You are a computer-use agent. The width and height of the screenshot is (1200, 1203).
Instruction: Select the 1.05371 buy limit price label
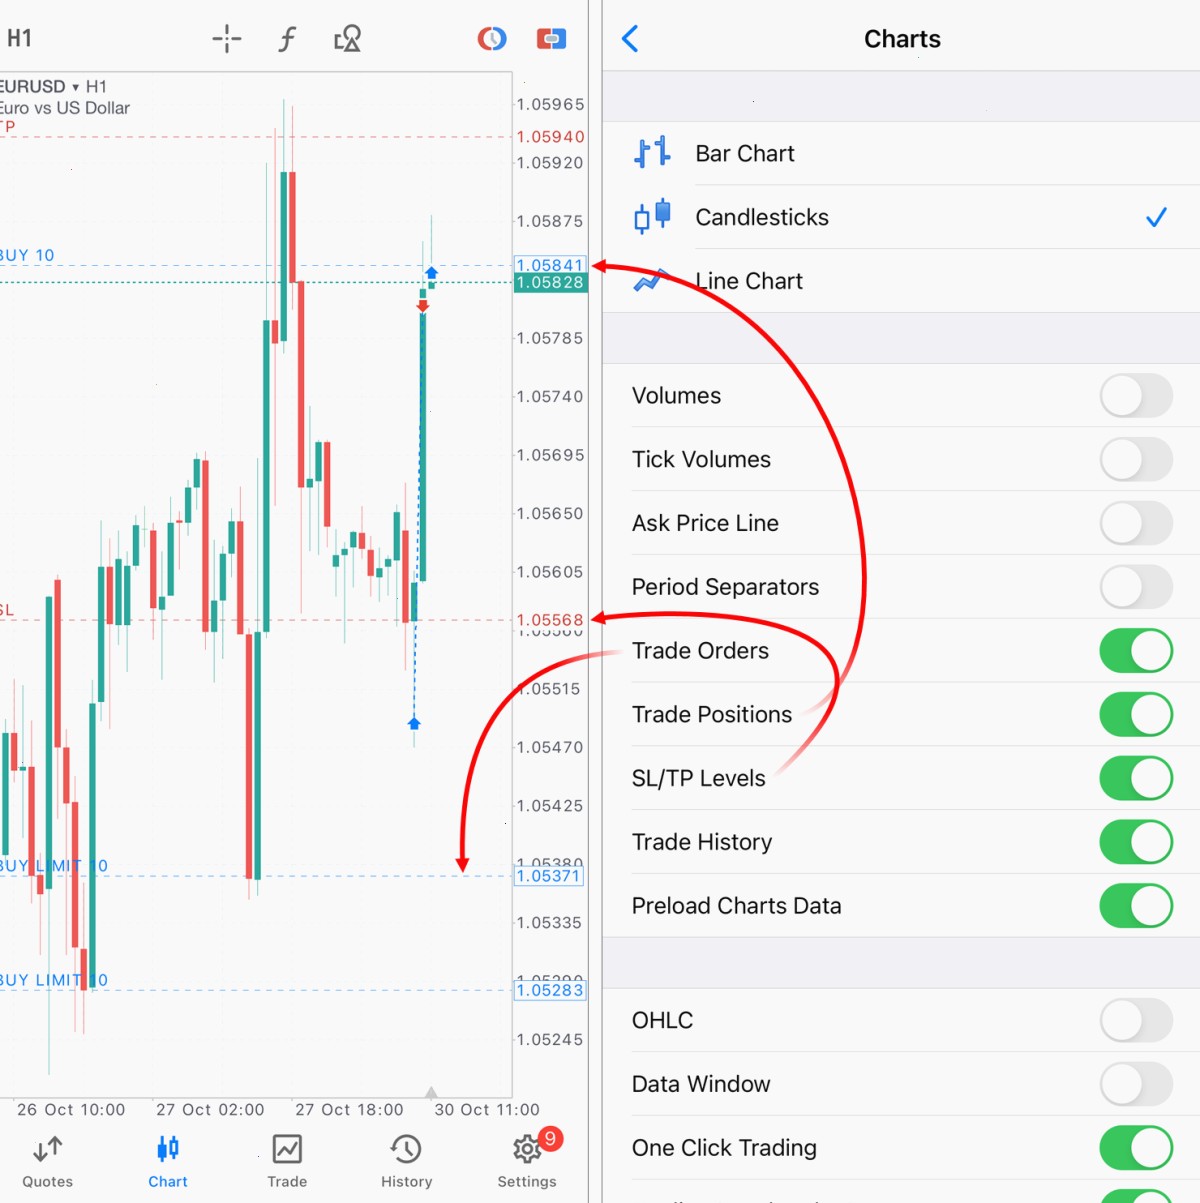549,876
